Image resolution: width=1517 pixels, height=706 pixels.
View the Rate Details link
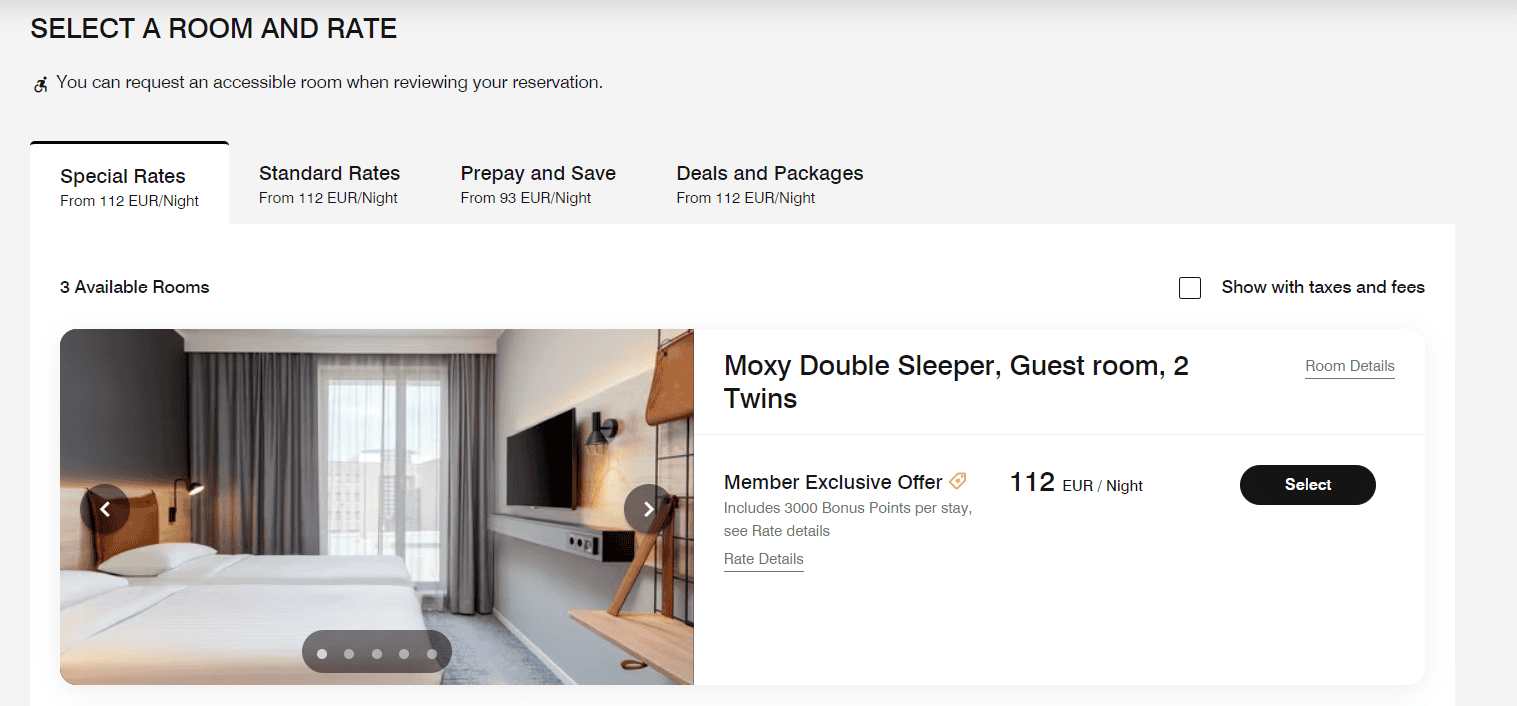tap(763, 559)
